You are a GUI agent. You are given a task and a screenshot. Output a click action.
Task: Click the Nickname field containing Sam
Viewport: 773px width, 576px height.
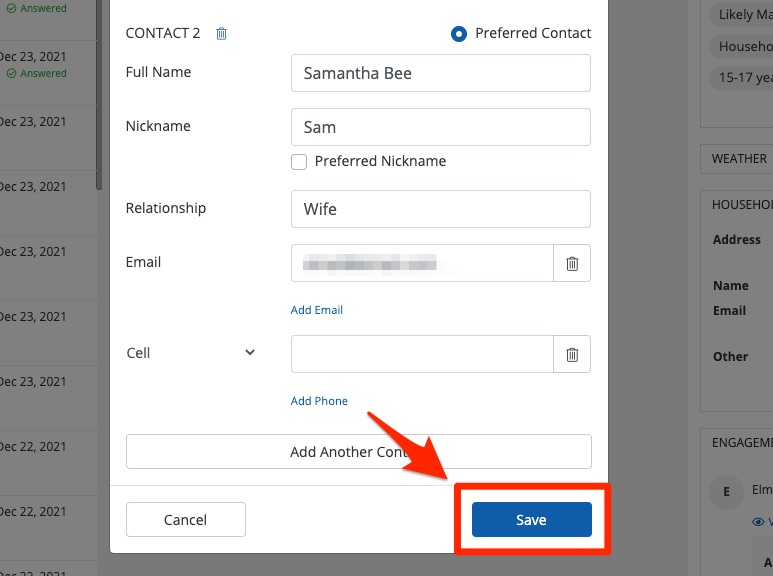440,127
